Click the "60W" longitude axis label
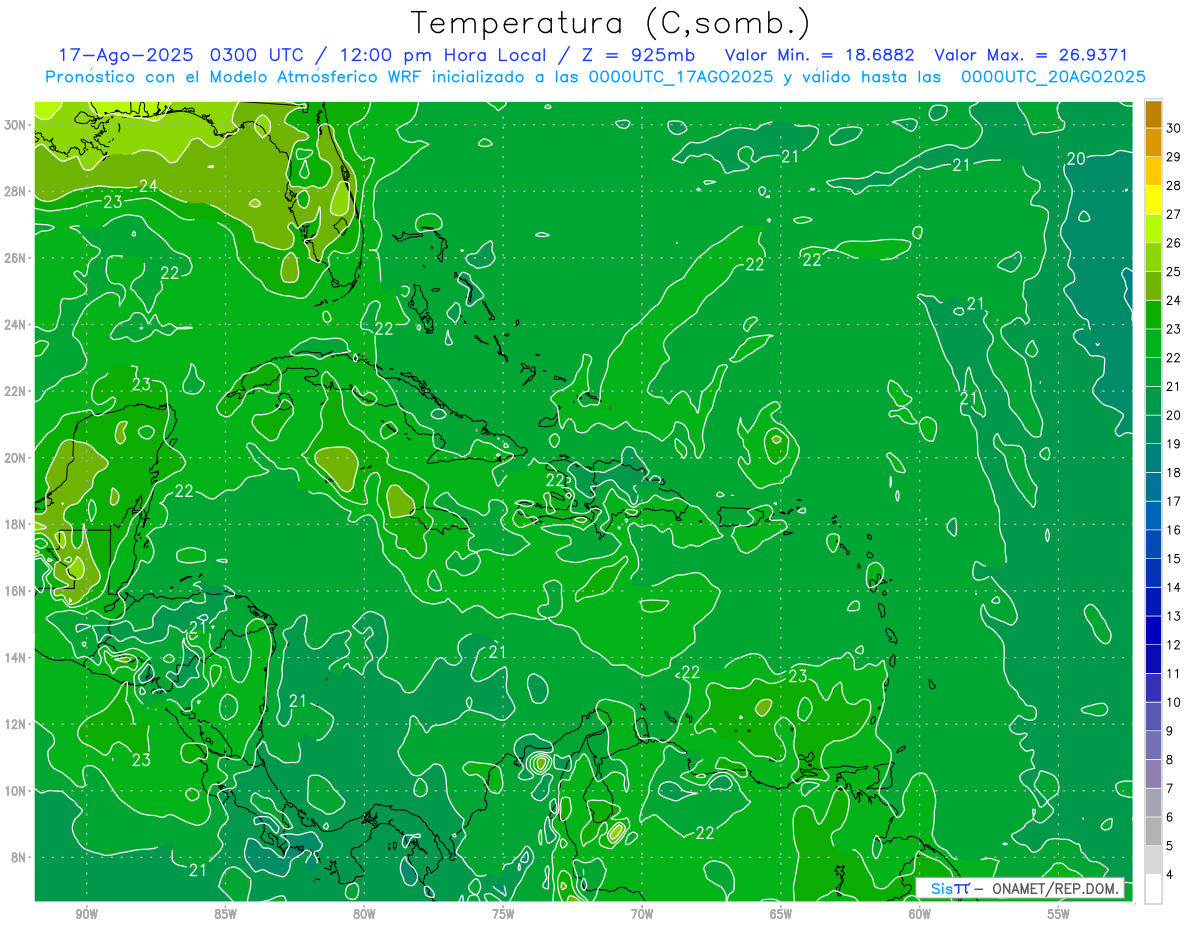 [920, 914]
